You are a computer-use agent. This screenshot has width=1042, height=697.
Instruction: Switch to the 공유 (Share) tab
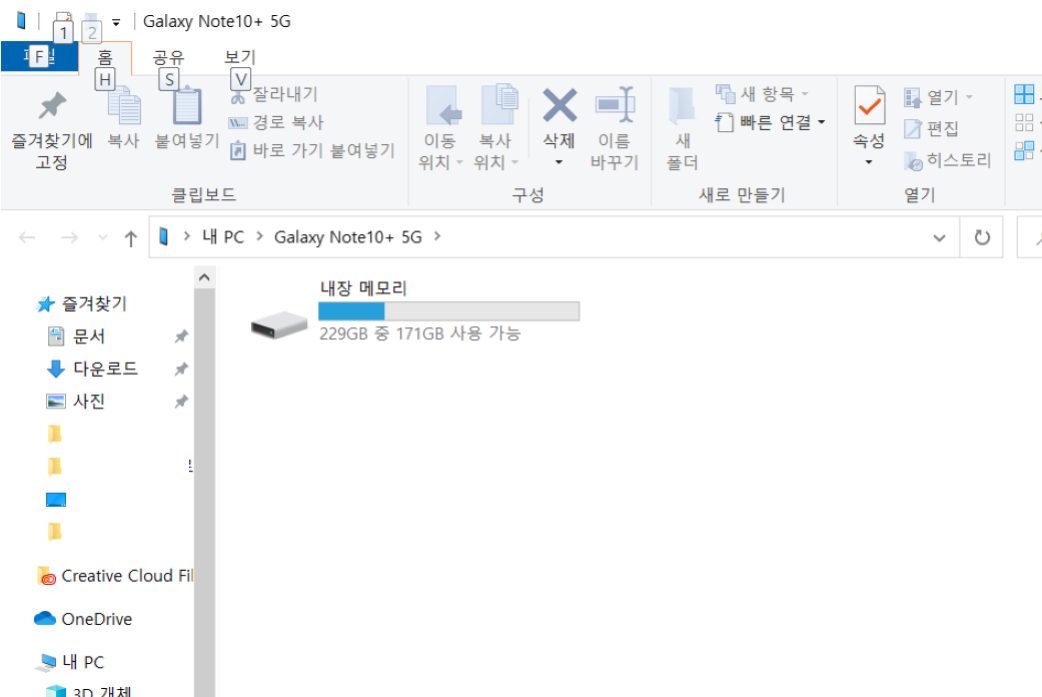(168, 58)
